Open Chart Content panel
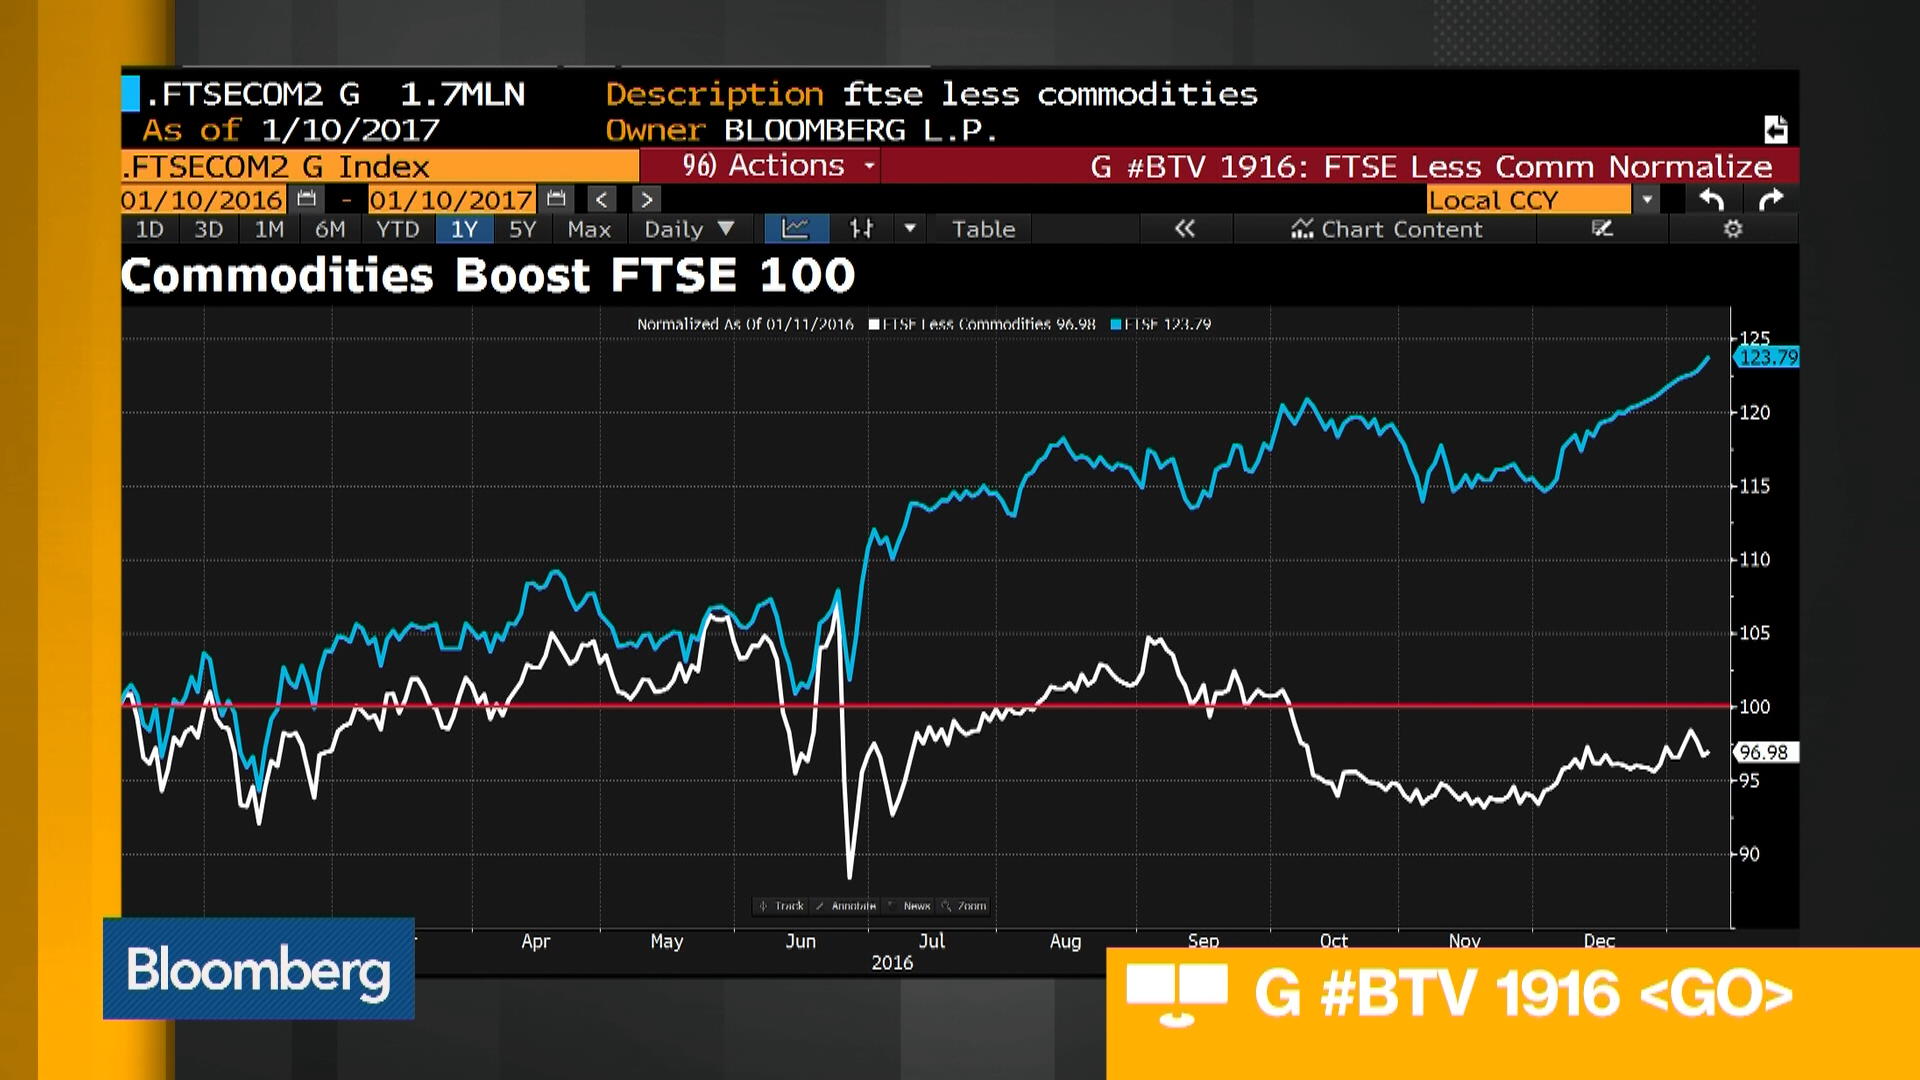Screen dimensions: 1920x1080 click(x=1385, y=229)
